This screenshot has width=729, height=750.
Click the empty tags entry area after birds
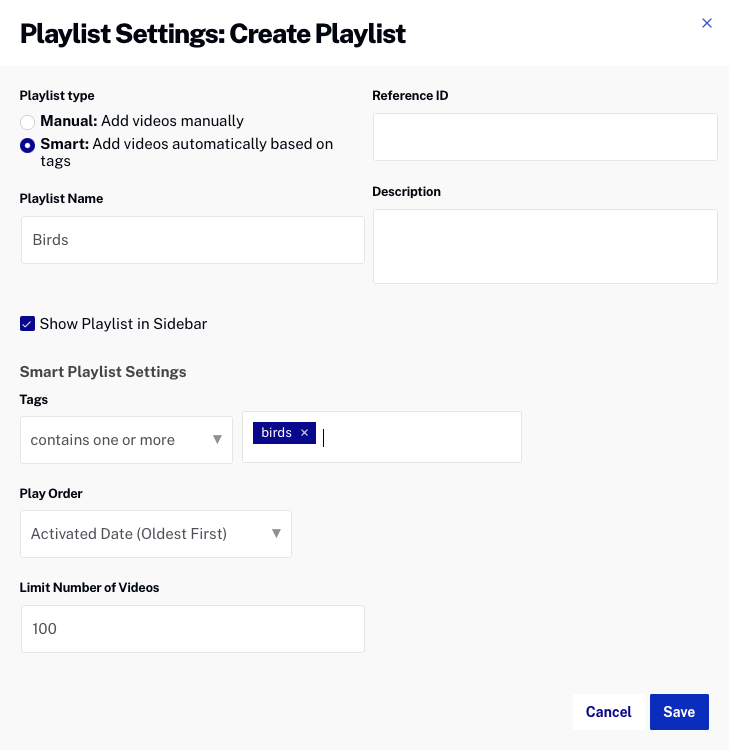click(x=420, y=437)
